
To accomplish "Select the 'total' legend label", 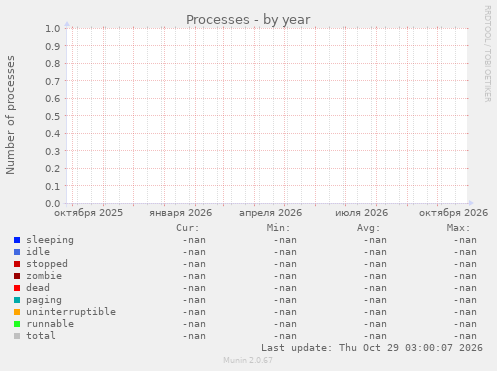I will 41,336.
